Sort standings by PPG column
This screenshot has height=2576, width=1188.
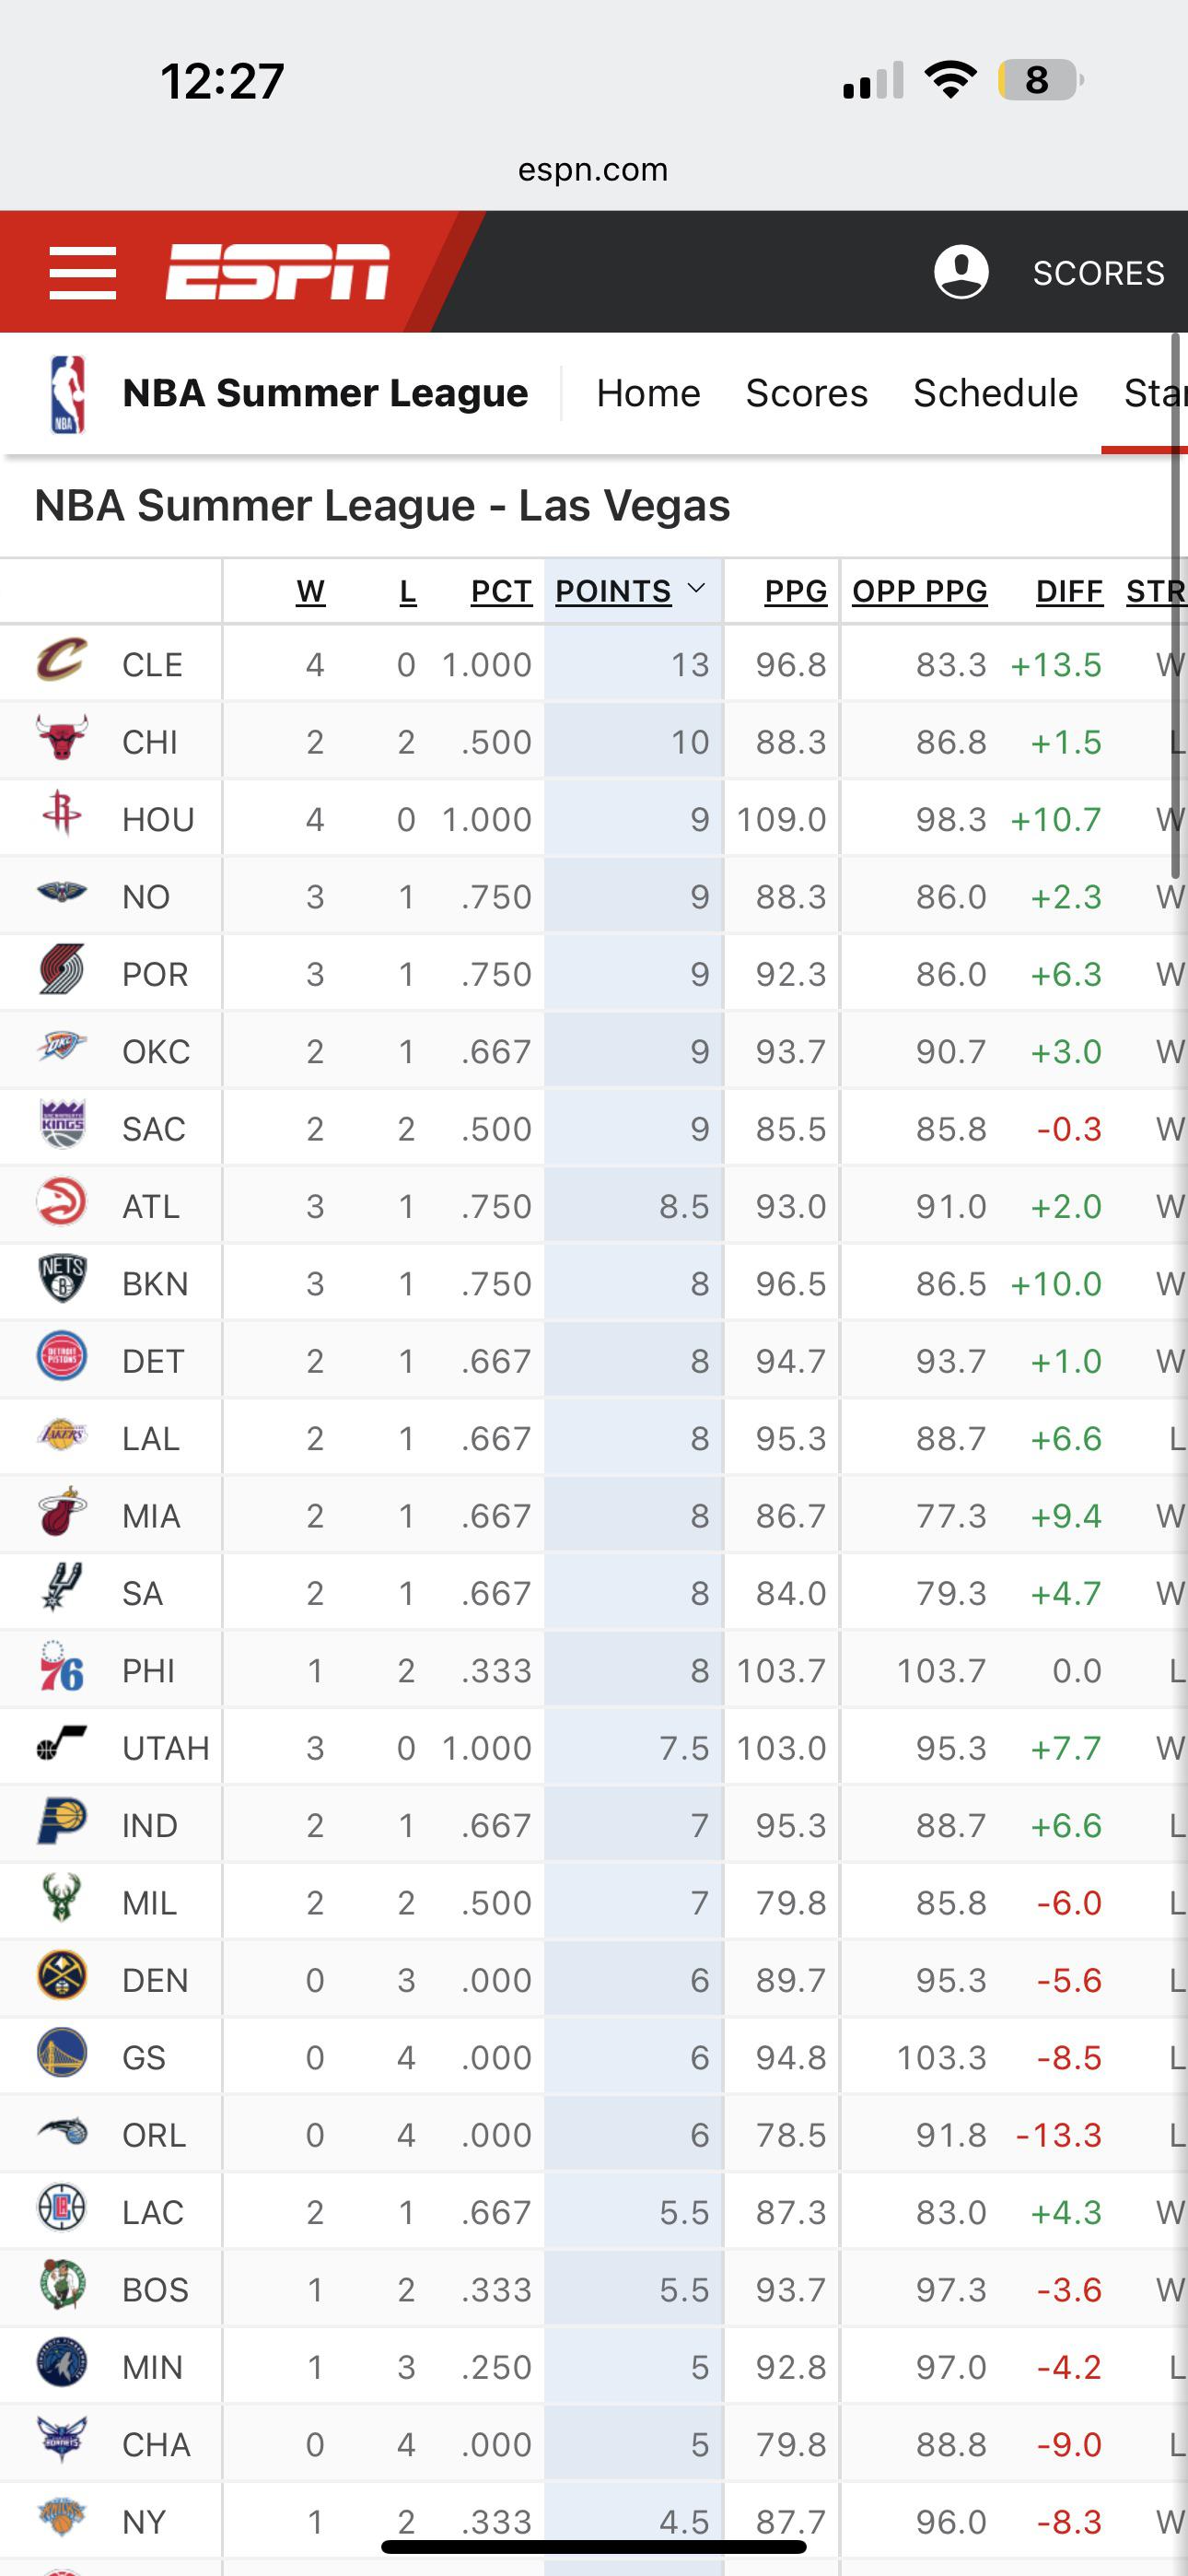pos(795,592)
